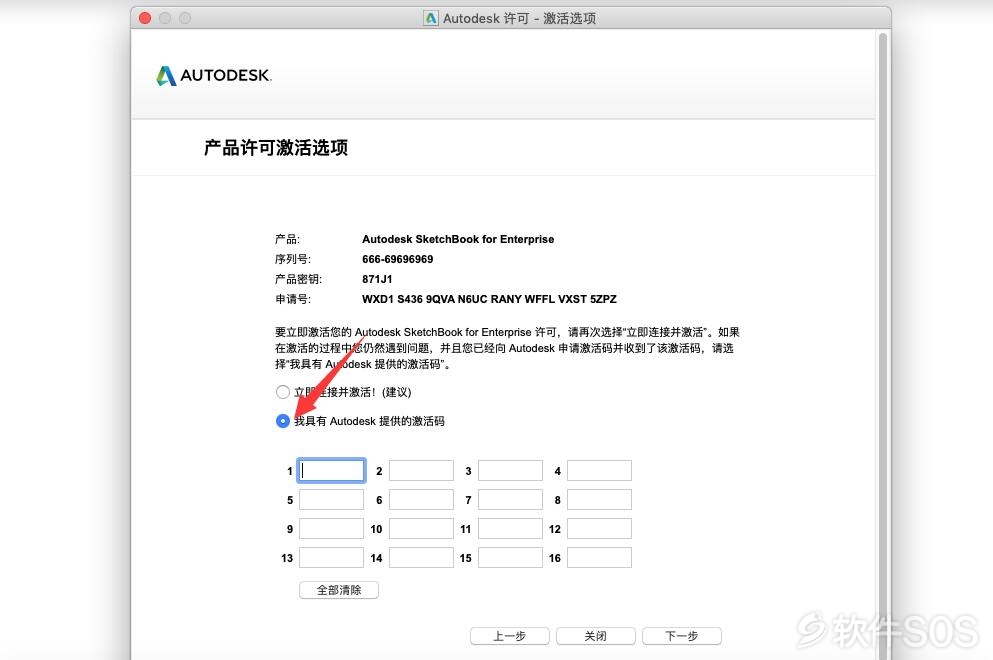Click activation code field 9

tap(332, 529)
